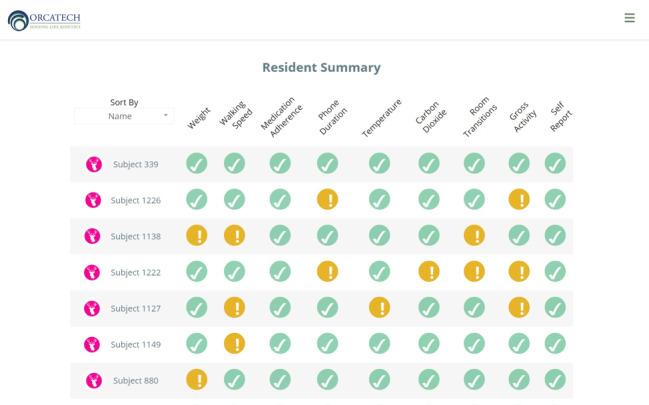
Task: Click Subject 1138 avatar icon
Action: [x=92, y=236]
